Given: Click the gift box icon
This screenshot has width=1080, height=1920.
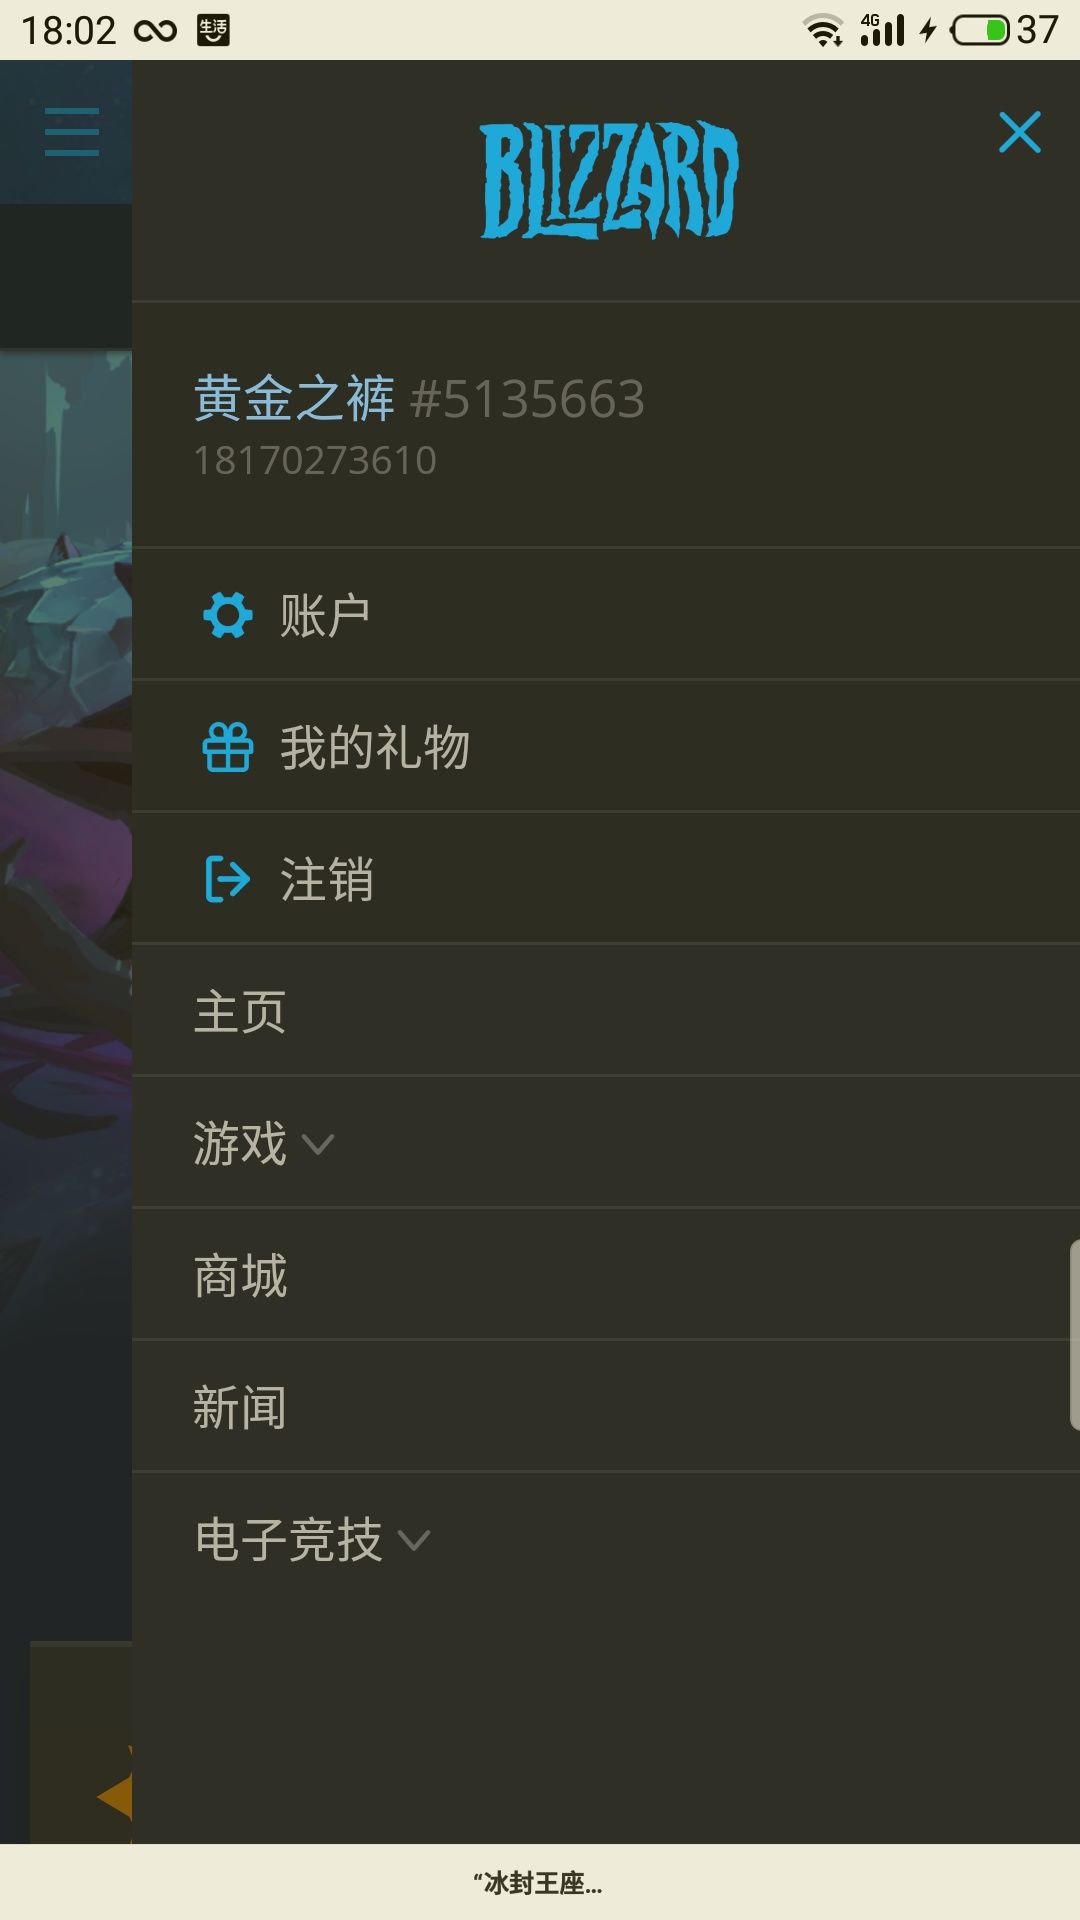Looking at the screenshot, I should pyautogui.click(x=228, y=747).
